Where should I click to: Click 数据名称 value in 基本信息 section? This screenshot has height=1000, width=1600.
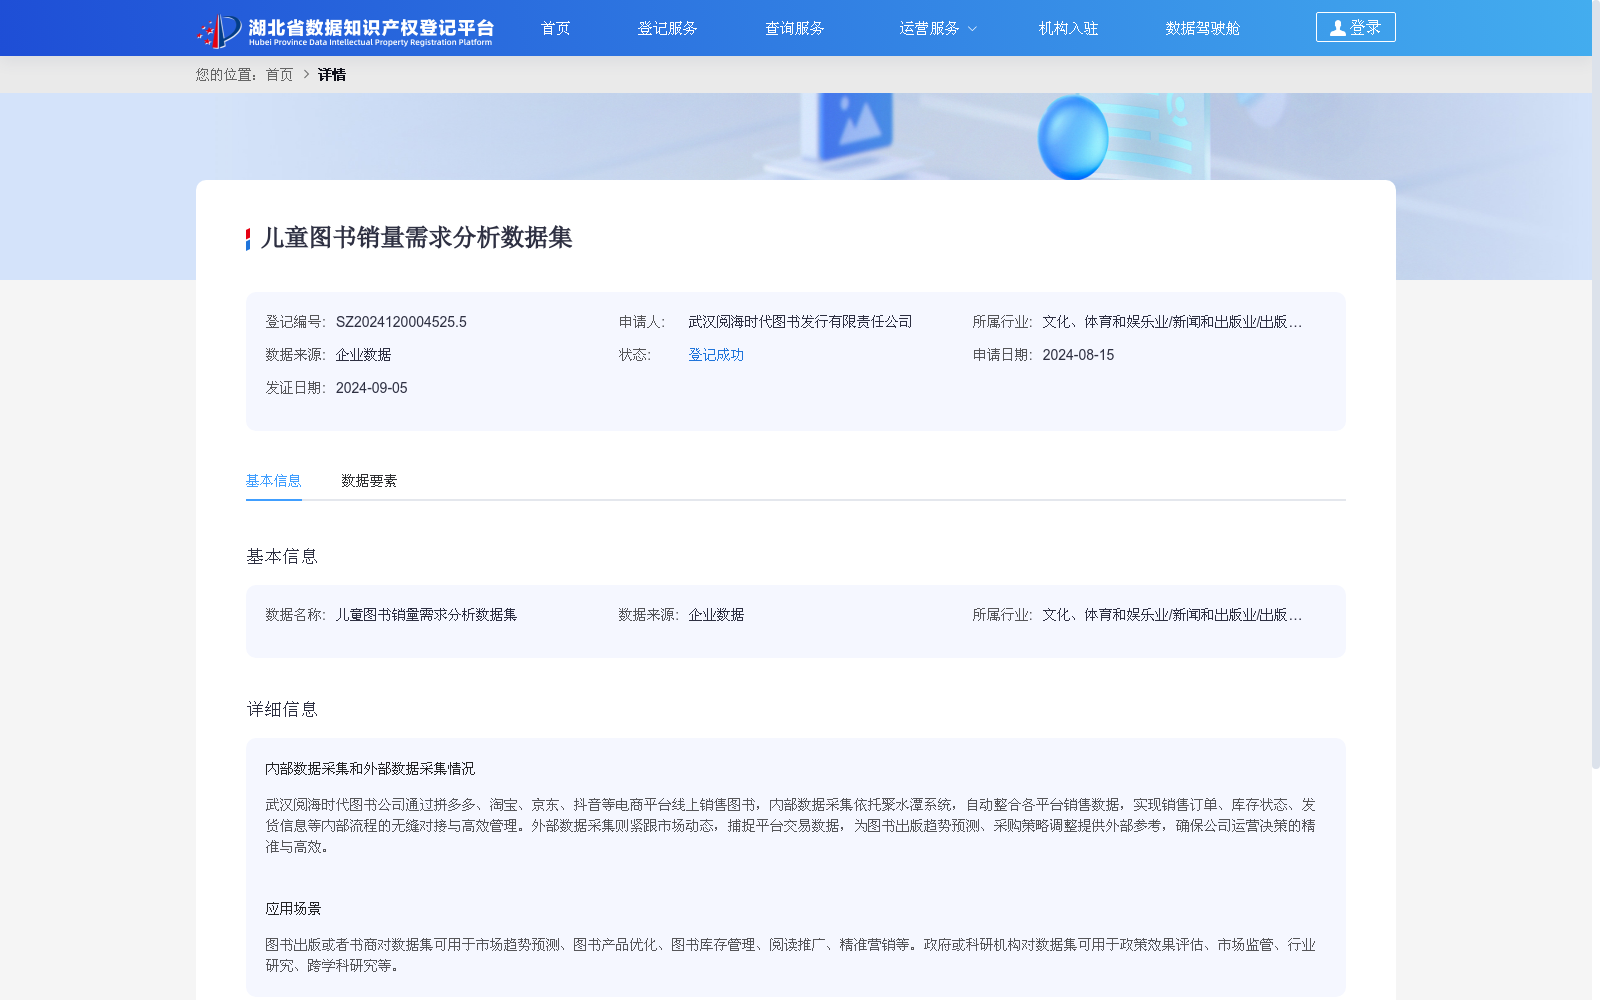[x=426, y=615]
